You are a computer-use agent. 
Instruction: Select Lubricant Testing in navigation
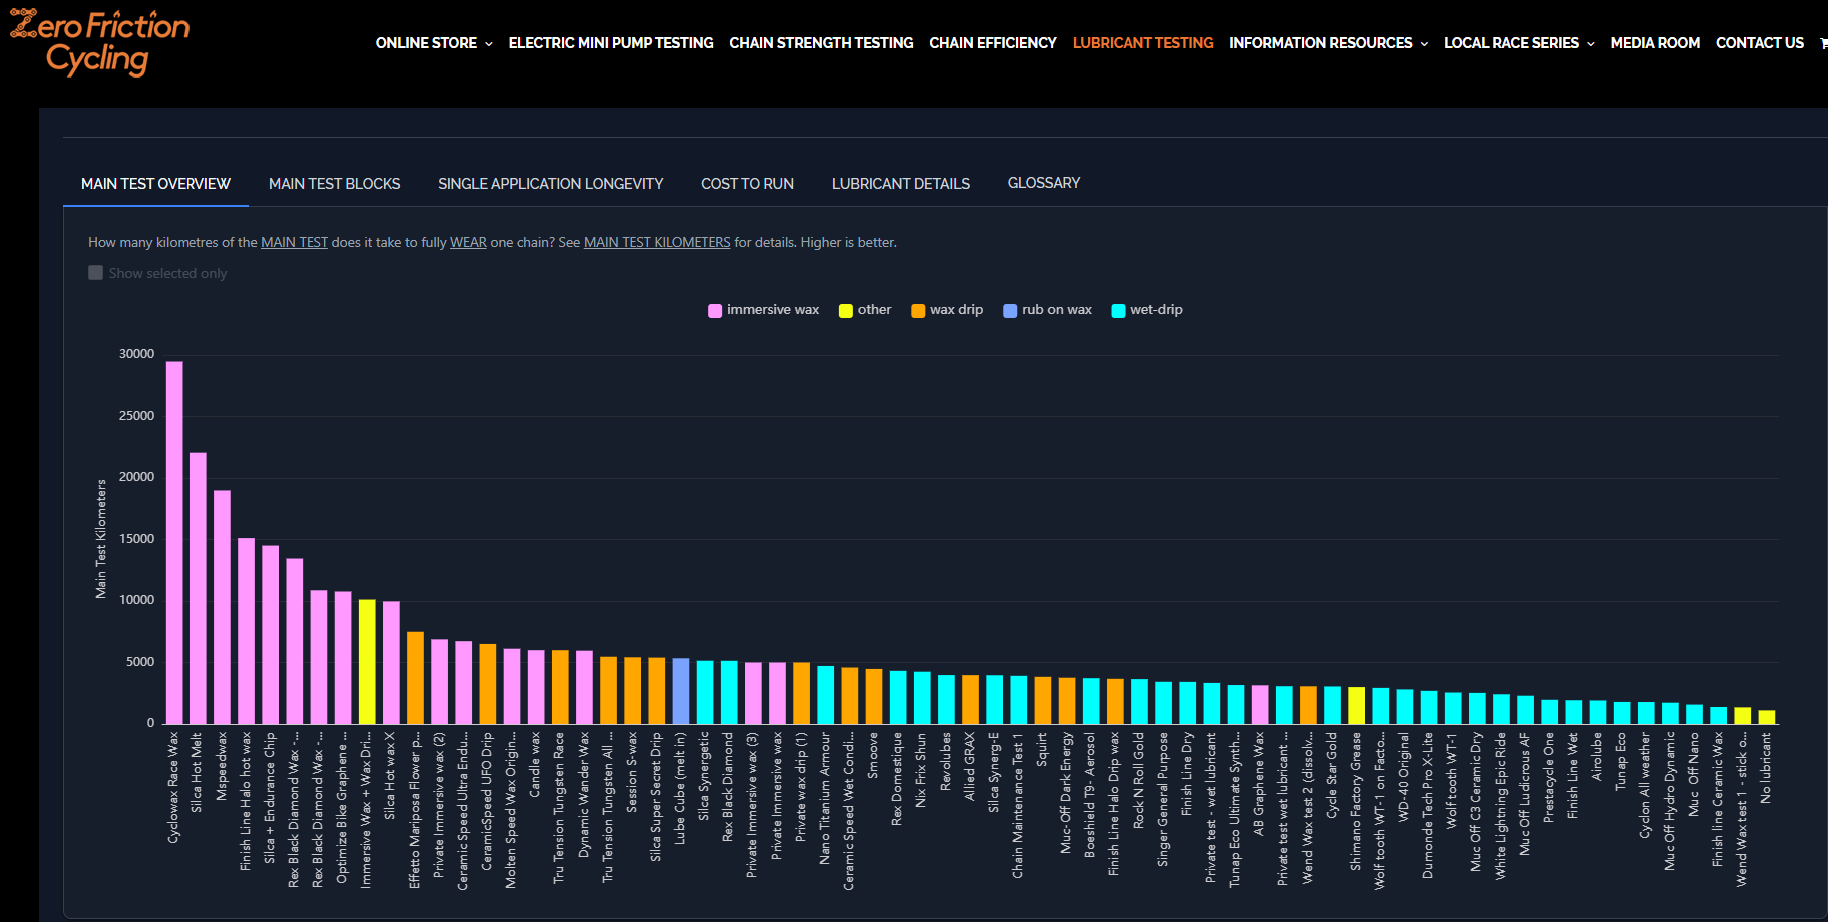click(1143, 43)
